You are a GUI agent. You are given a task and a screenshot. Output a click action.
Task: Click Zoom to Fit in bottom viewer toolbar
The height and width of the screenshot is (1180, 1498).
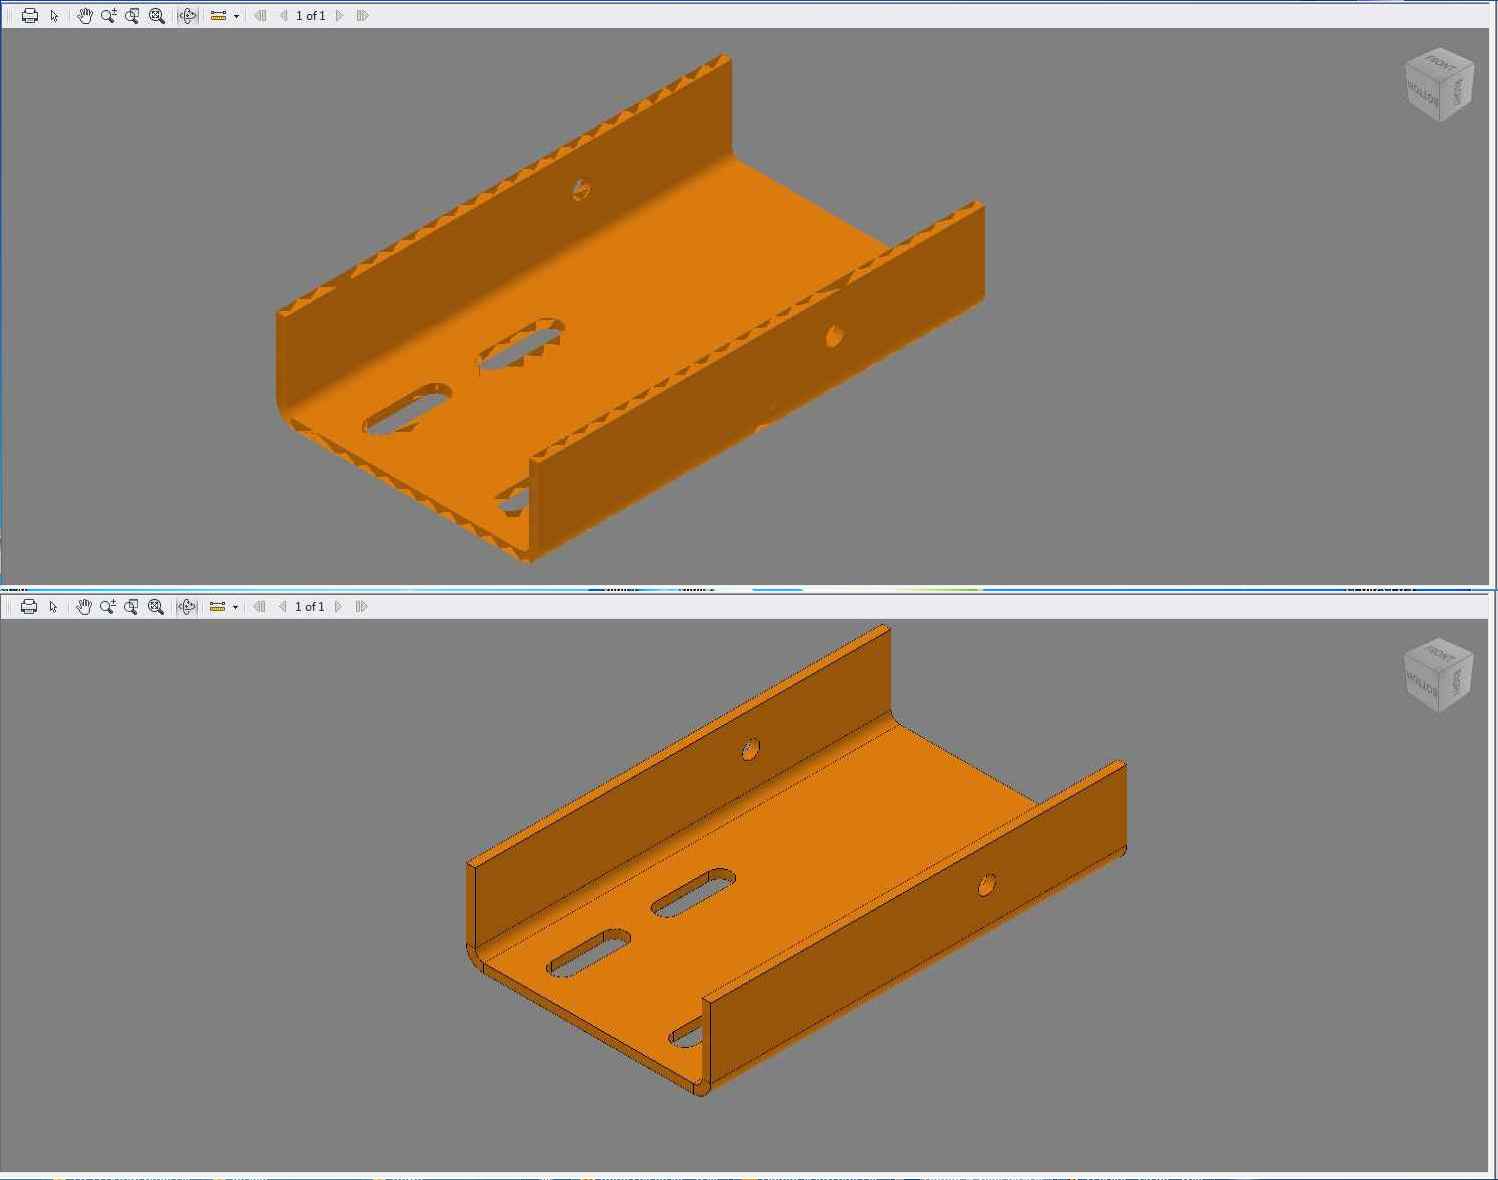(x=156, y=607)
